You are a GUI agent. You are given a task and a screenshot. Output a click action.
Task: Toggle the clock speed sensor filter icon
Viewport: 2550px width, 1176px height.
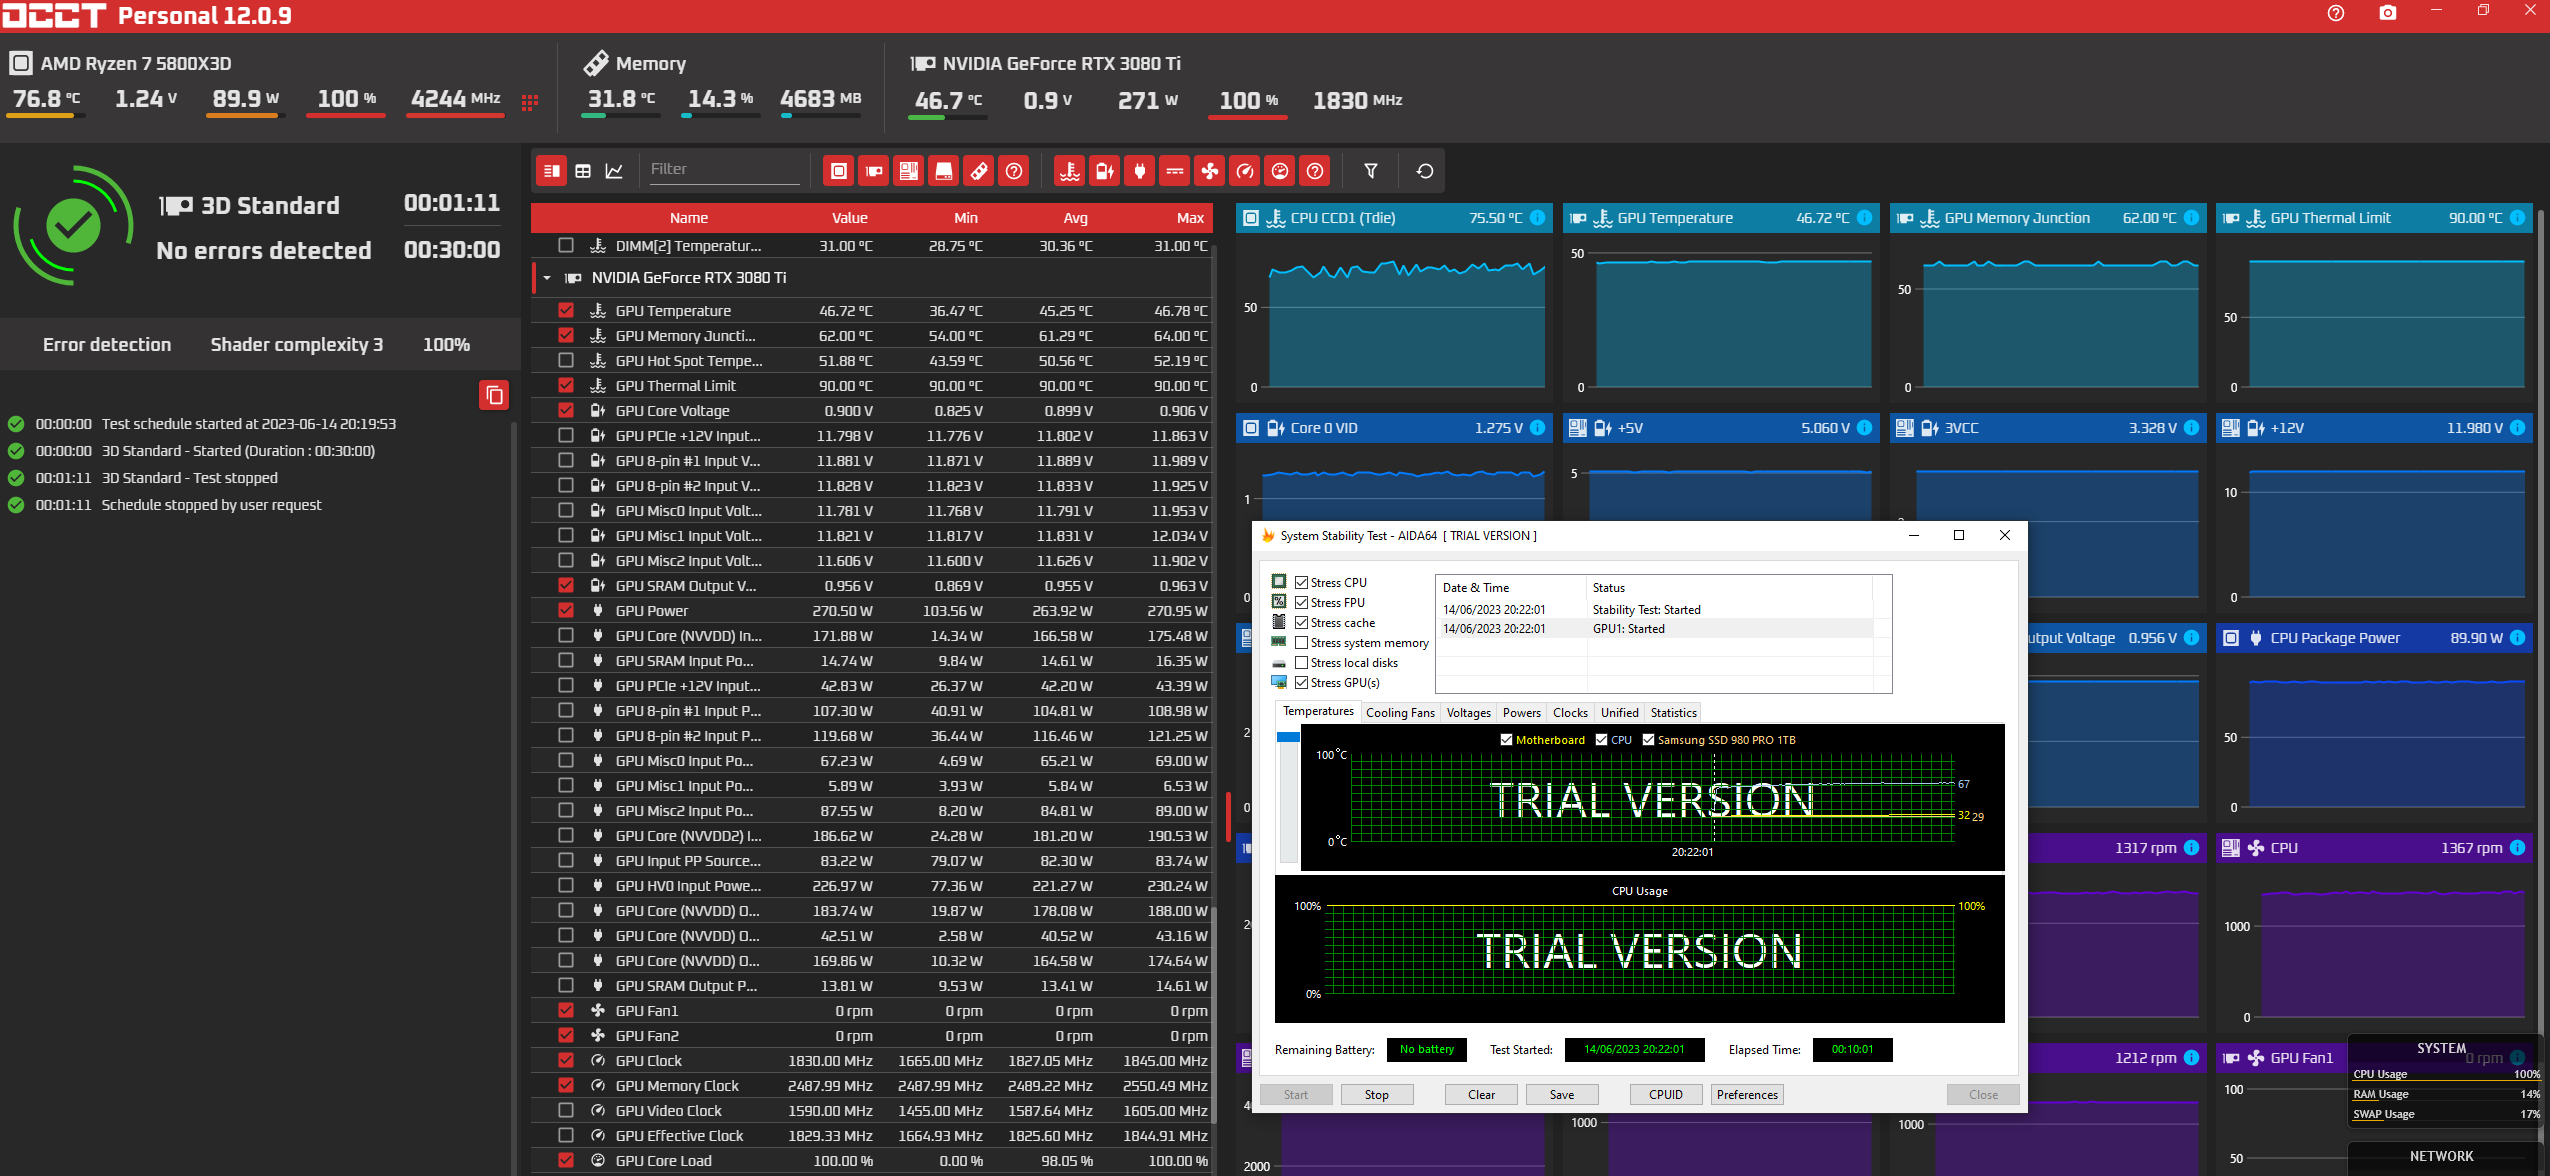(1245, 171)
